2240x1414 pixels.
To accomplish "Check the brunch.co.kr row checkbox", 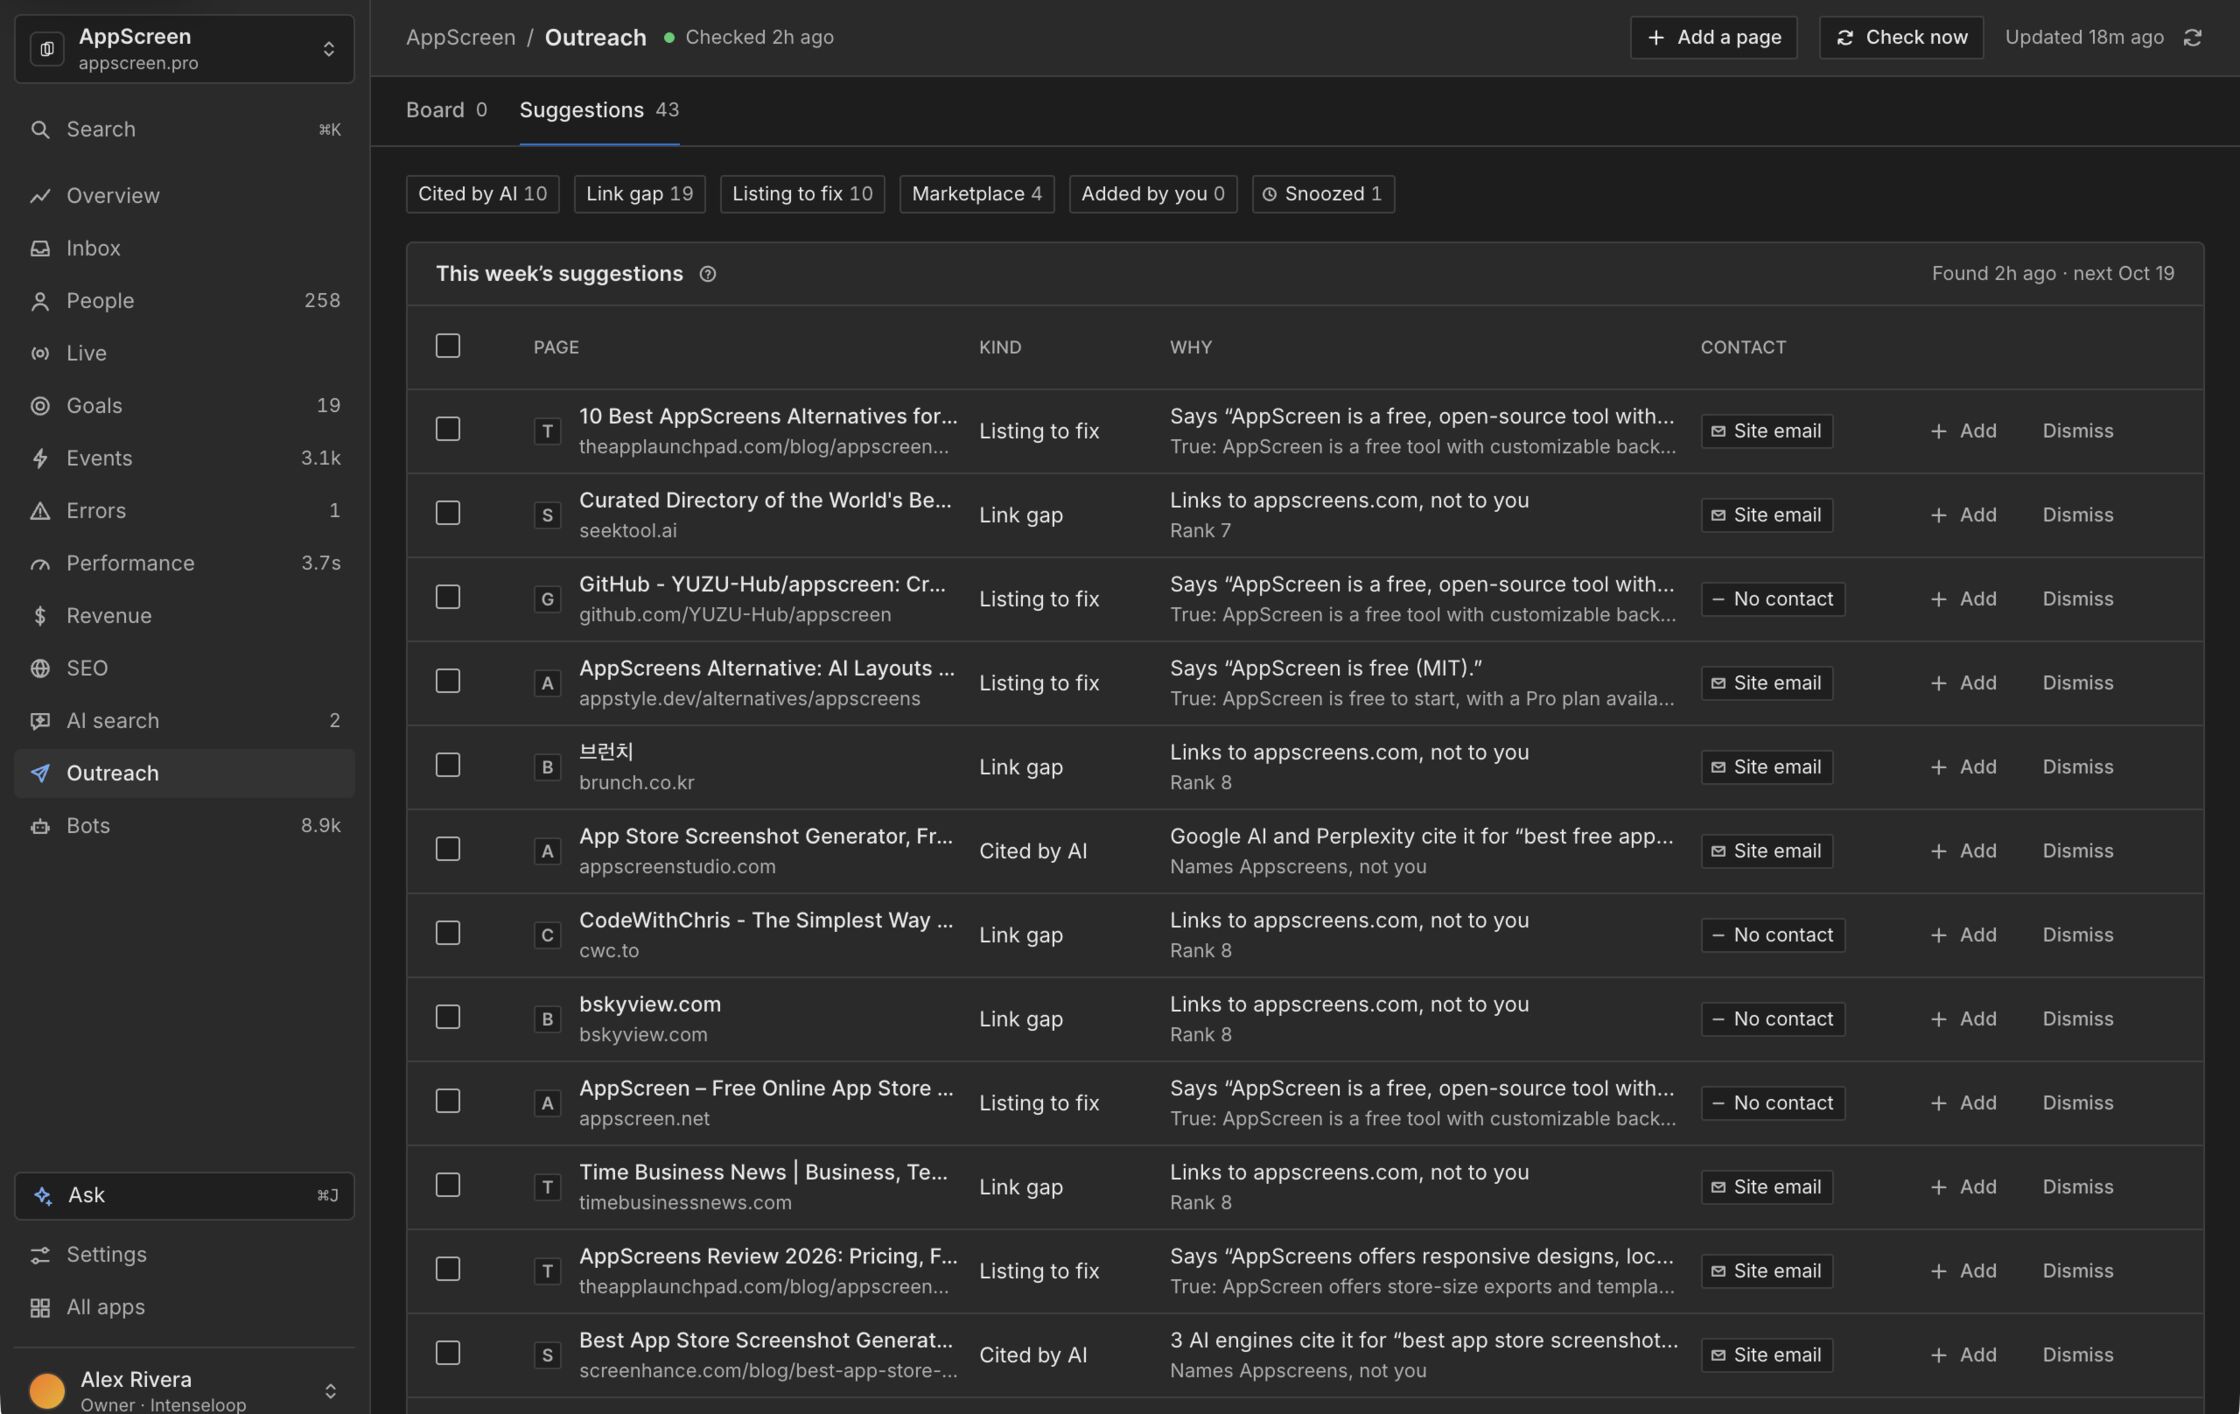I will coord(448,766).
